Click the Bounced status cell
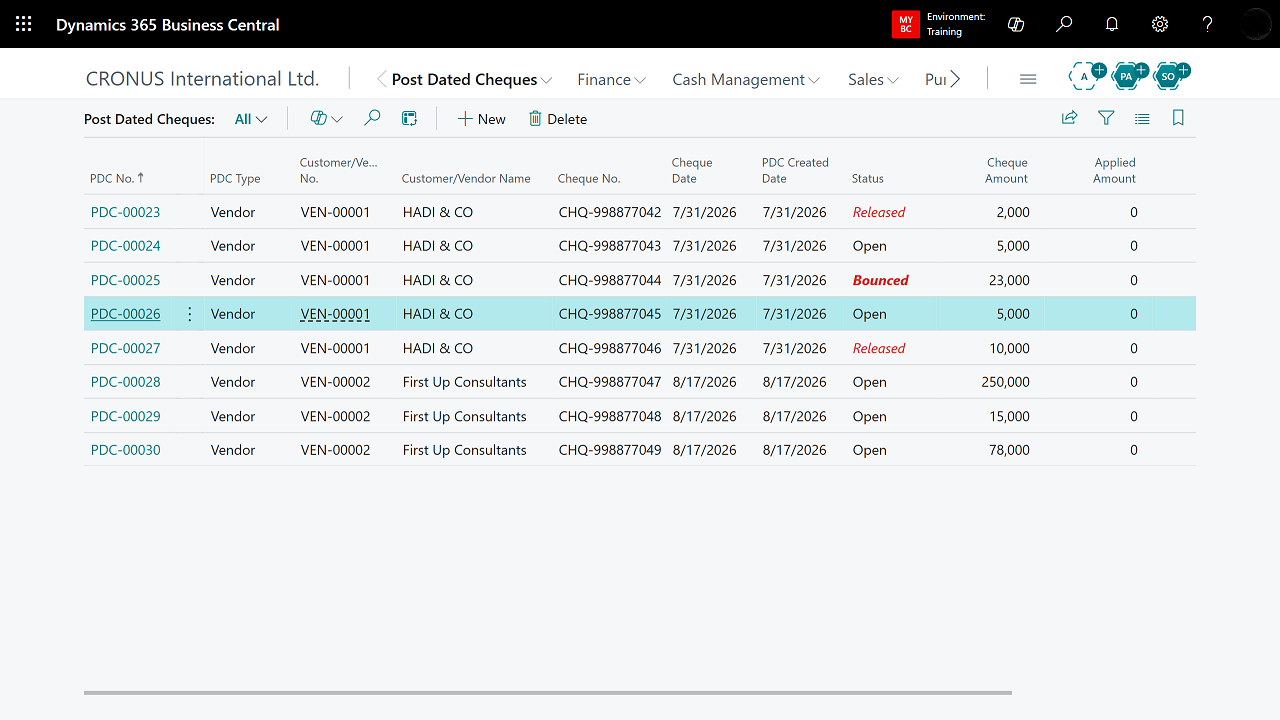The height and width of the screenshot is (720, 1280). coord(880,280)
